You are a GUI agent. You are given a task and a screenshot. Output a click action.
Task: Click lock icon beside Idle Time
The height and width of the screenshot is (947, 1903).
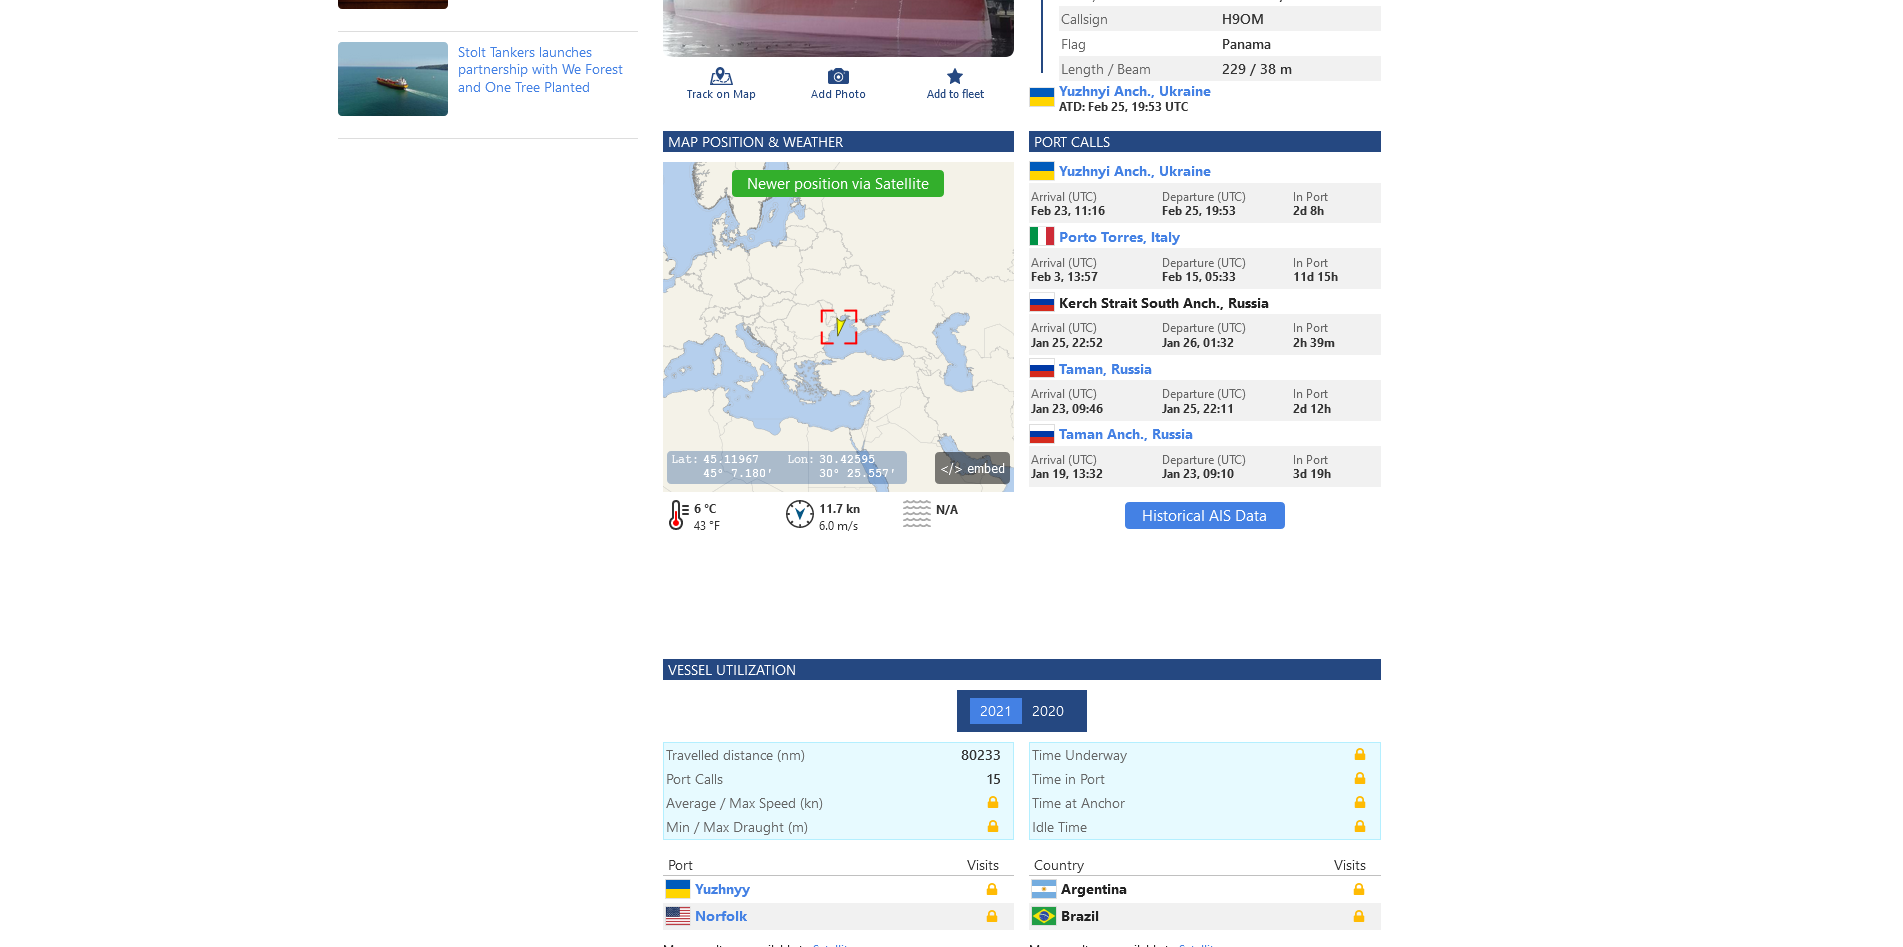1360,827
